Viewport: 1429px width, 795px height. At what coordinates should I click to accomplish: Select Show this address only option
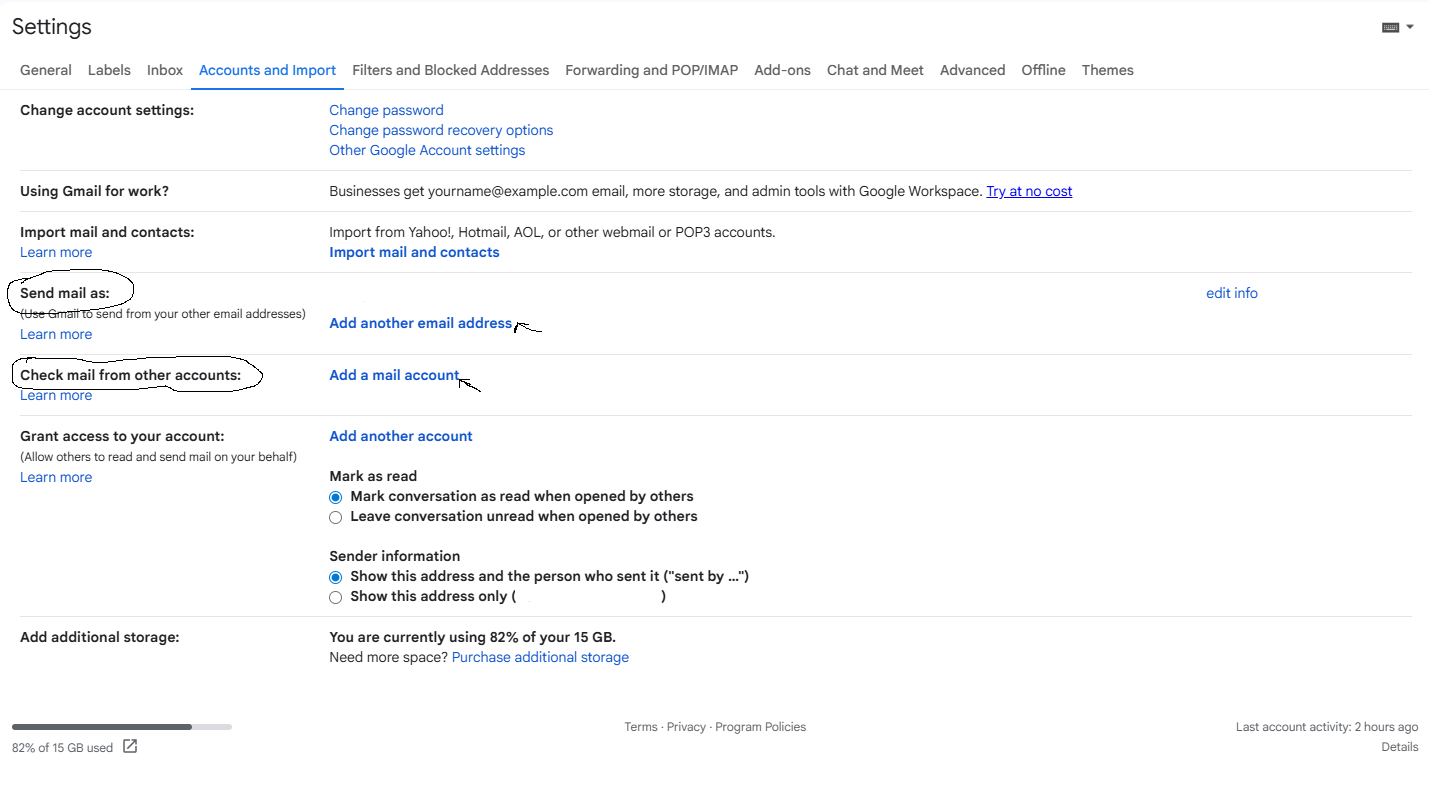pos(336,597)
